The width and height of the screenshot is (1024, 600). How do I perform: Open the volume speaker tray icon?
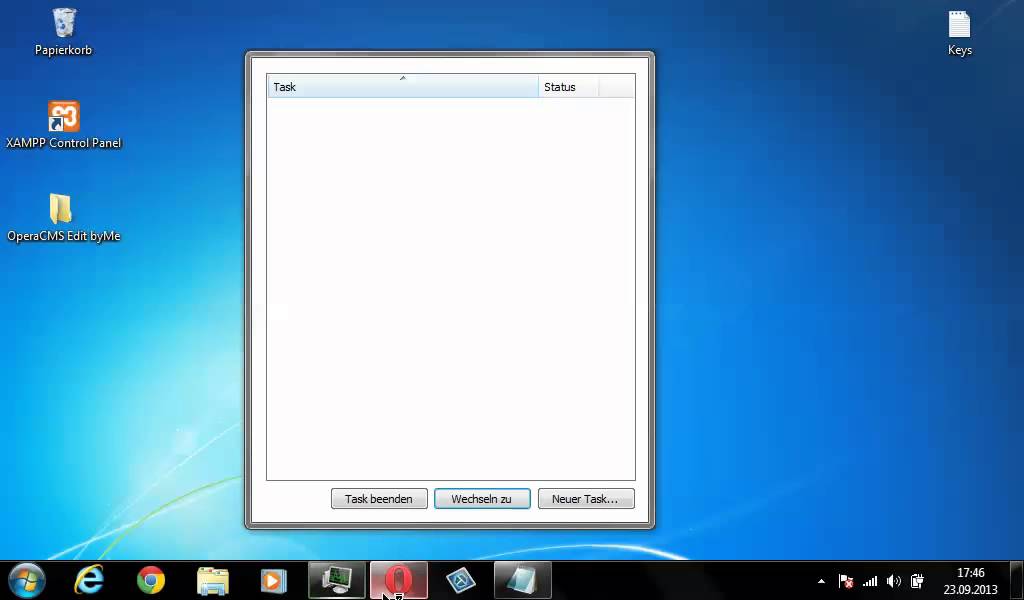[x=893, y=581]
